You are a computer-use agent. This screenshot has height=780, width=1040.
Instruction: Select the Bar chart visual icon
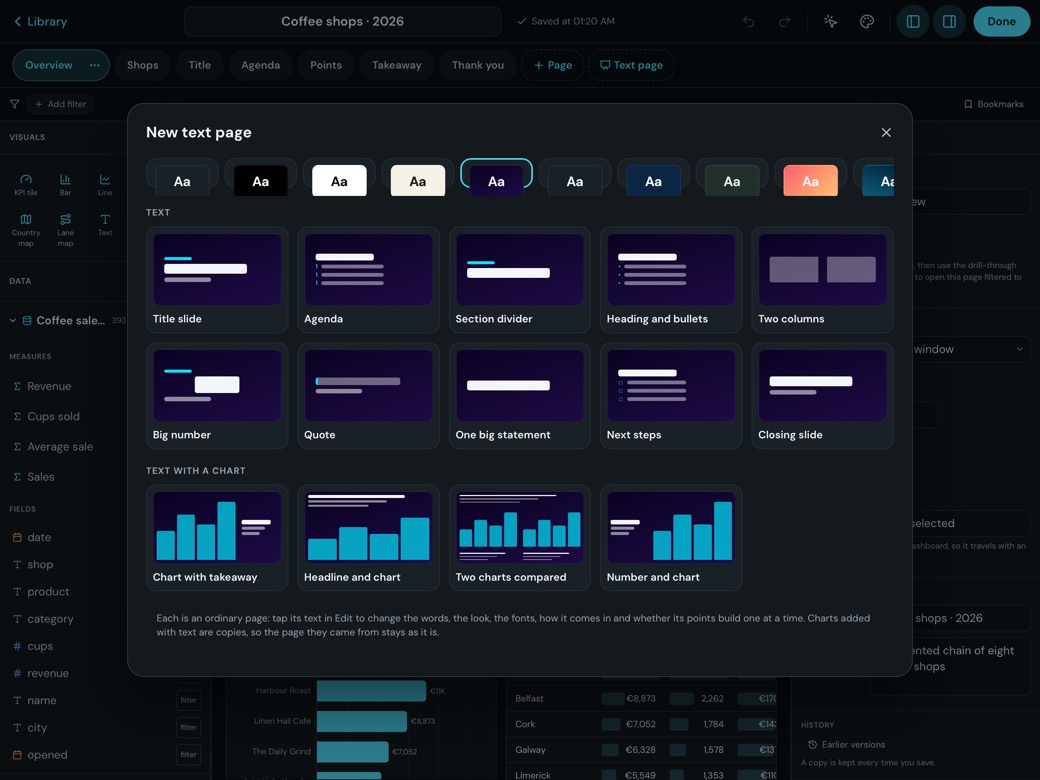(65, 185)
